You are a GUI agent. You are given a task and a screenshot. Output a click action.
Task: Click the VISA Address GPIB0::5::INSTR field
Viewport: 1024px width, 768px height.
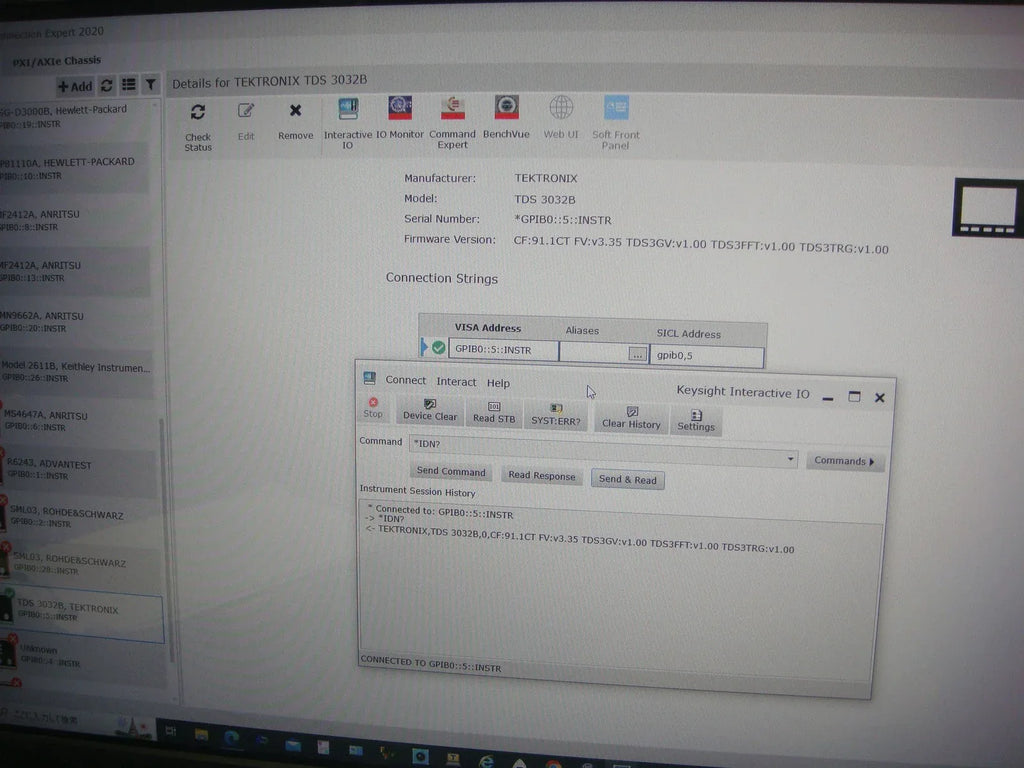pyautogui.click(x=503, y=350)
